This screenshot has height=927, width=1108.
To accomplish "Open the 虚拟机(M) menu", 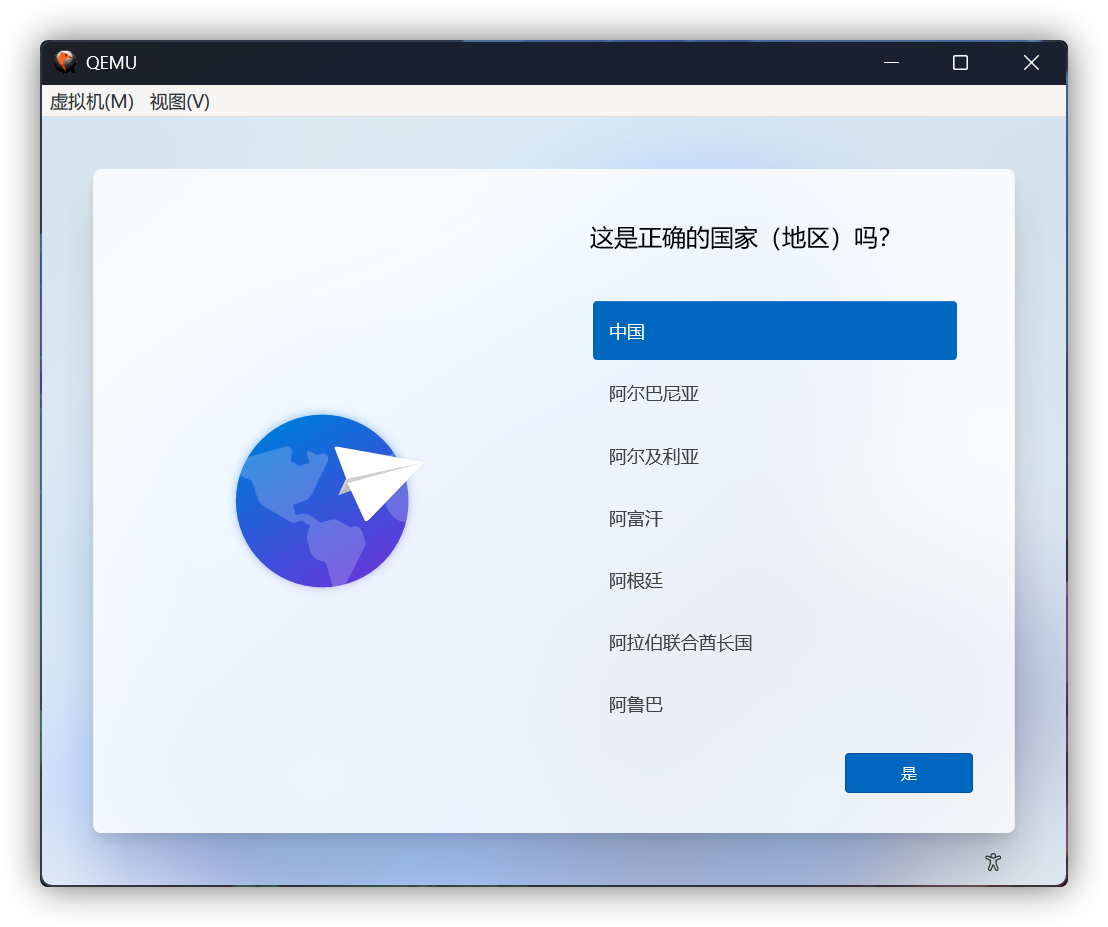I will (x=92, y=102).
